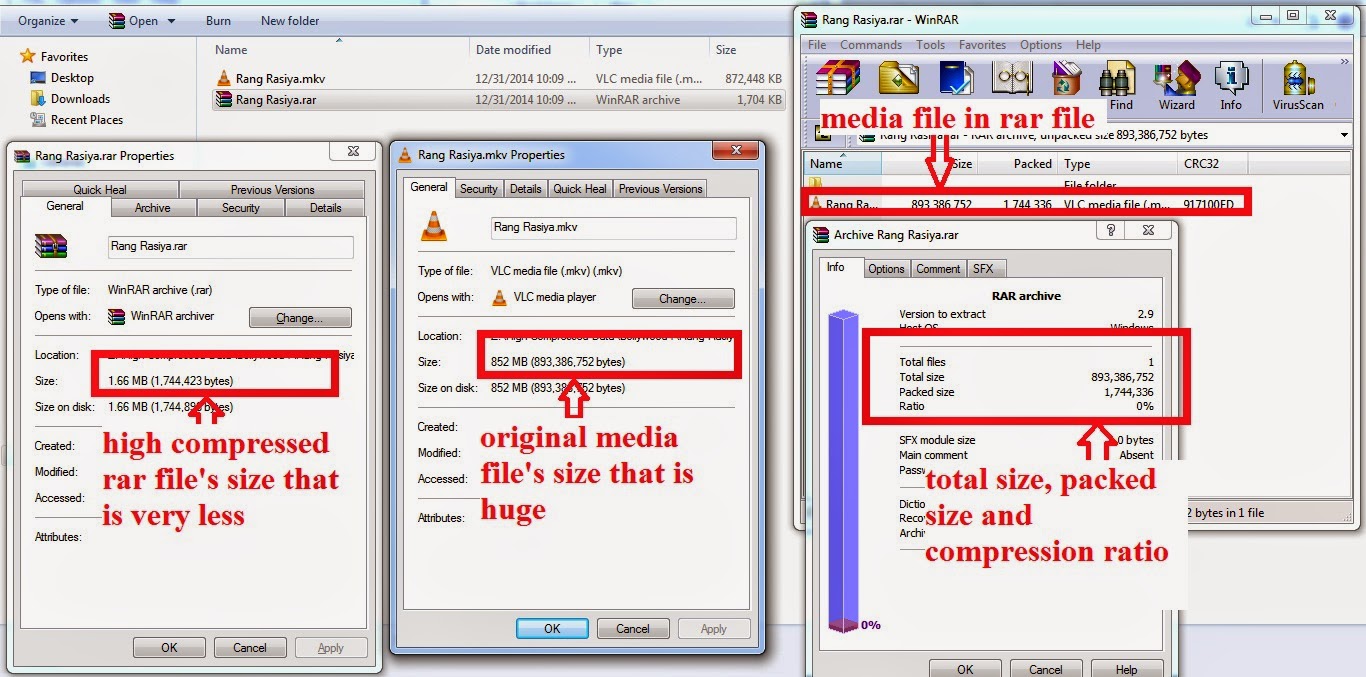Select the Rang Rasiya.mkv row in Explorer

pyautogui.click(x=499, y=78)
